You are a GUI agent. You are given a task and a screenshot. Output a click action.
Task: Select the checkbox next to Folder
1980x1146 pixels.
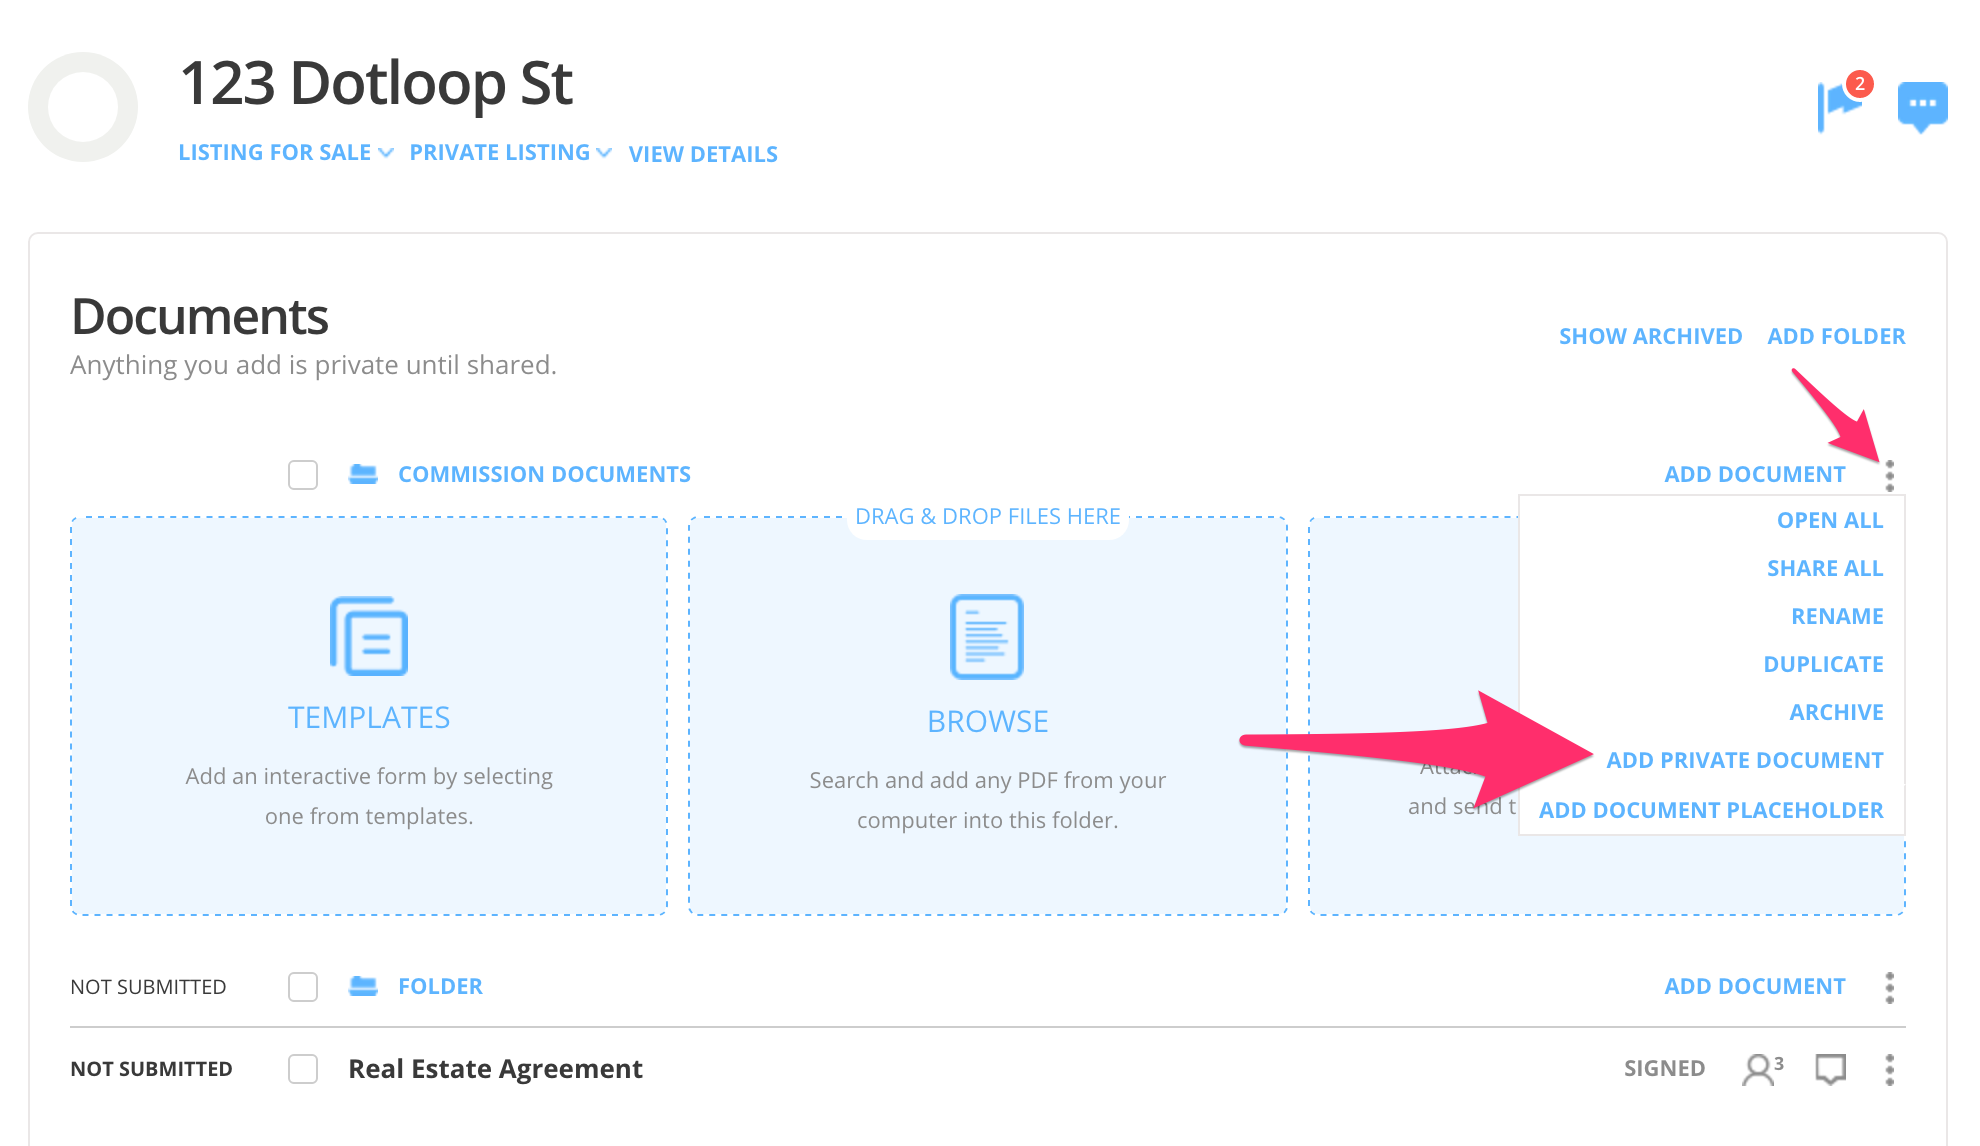point(303,986)
